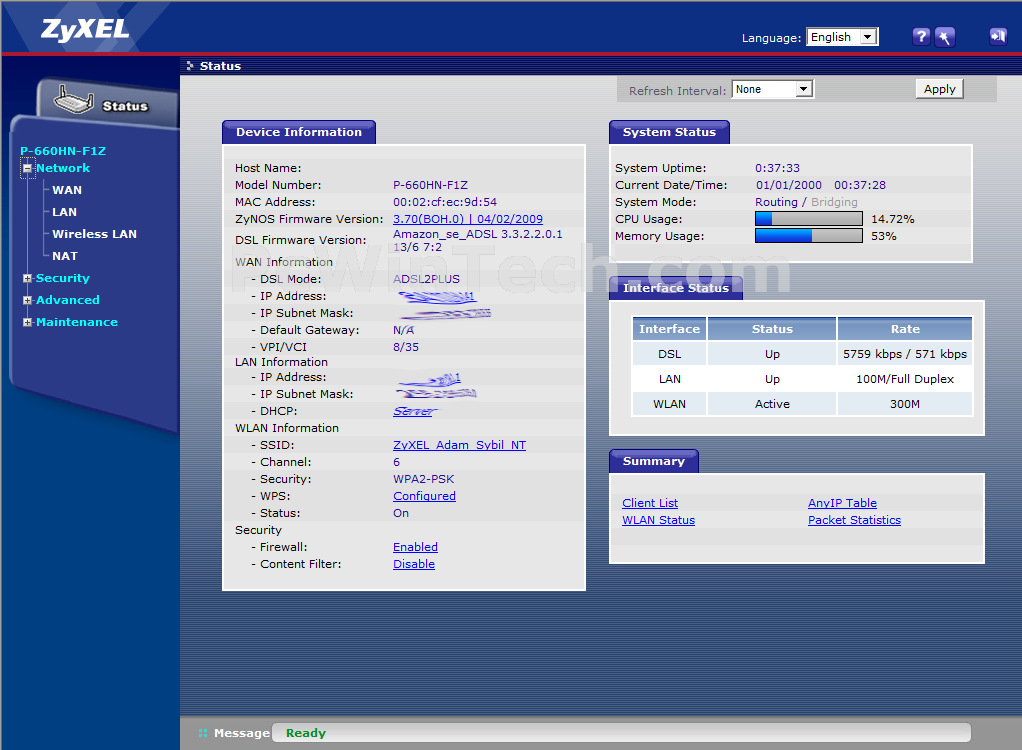Open the Firewall Enabled link

pos(415,547)
